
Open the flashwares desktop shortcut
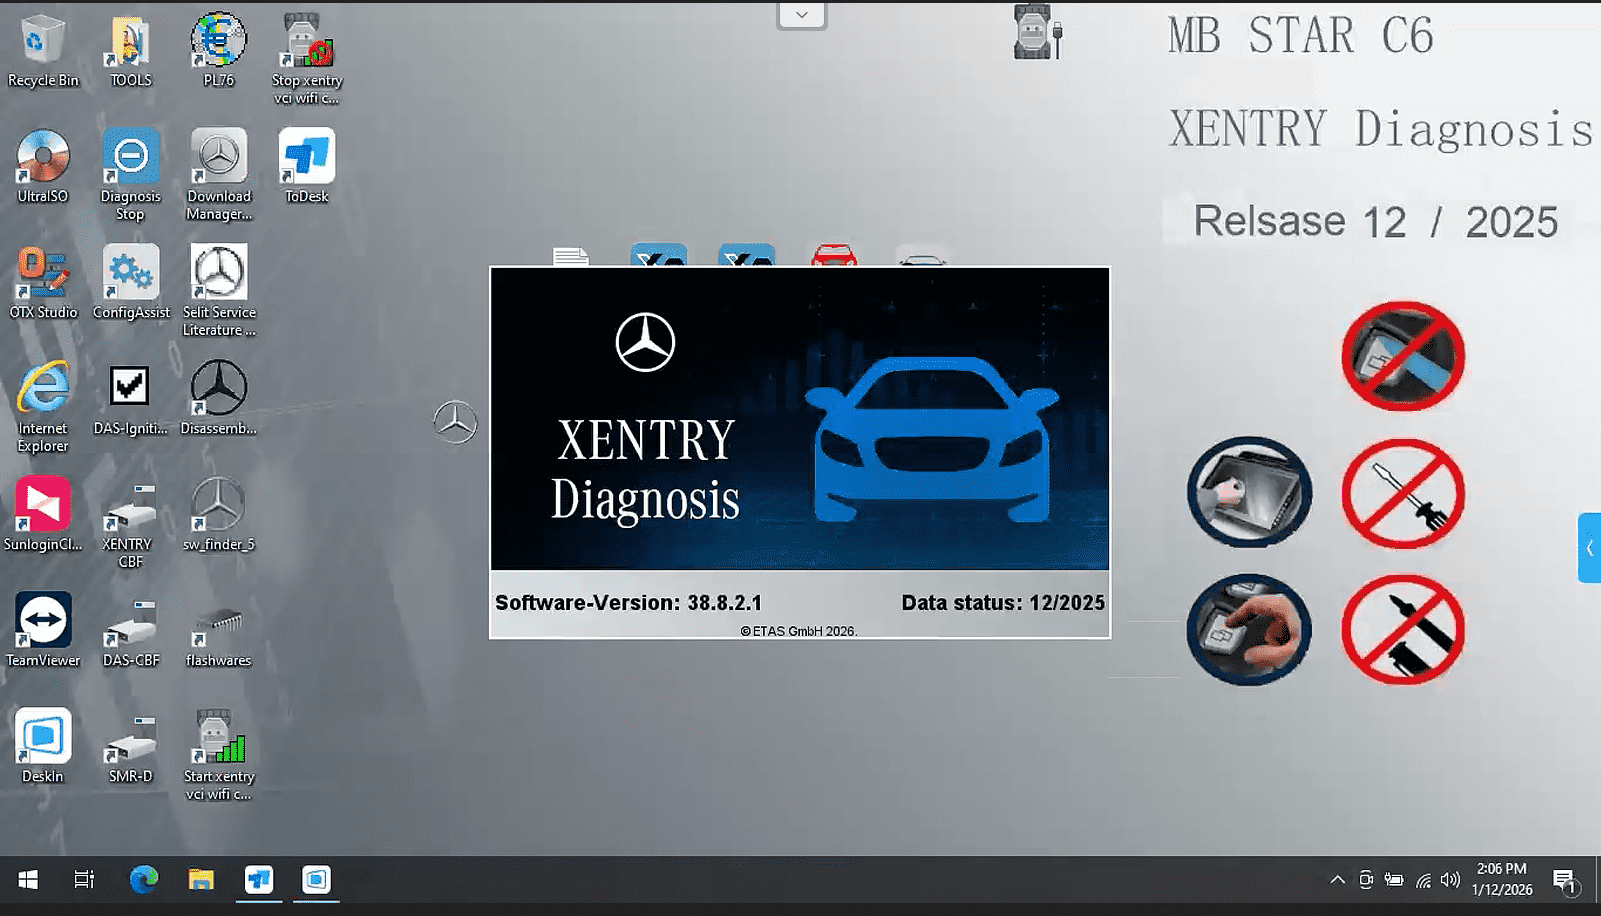218,624
